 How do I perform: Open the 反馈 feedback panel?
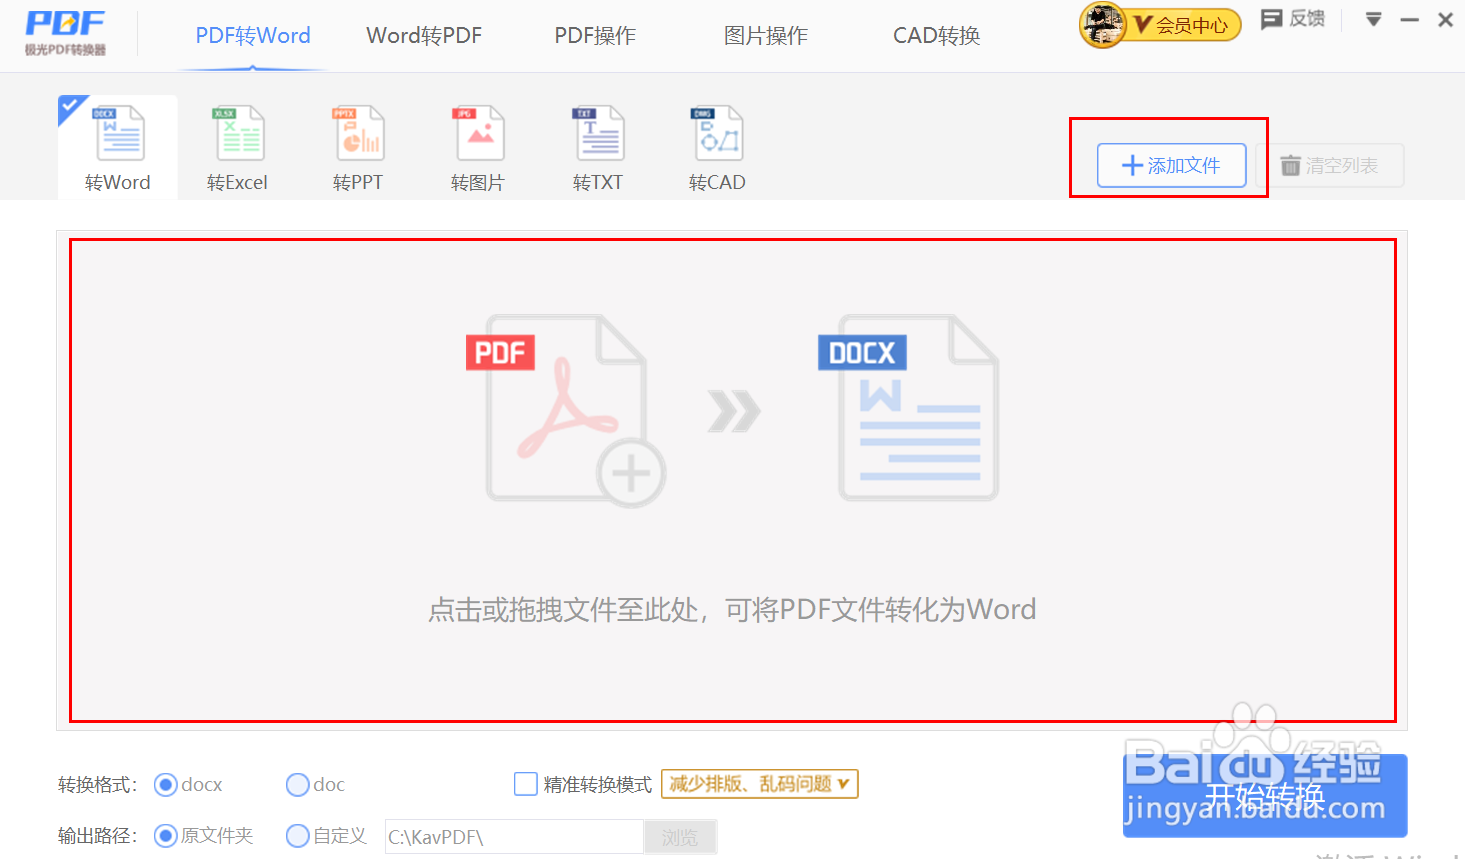[1291, 19]
